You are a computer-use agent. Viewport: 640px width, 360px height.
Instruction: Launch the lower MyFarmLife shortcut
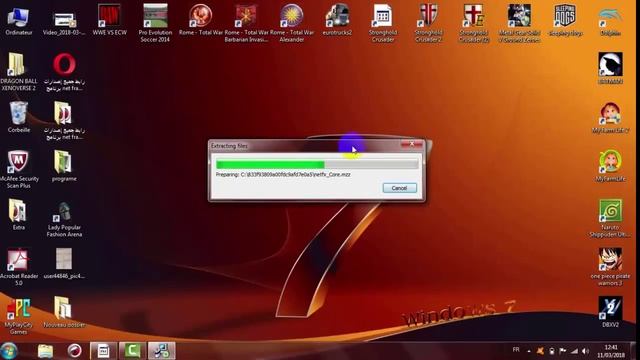(x=610, y=166)
